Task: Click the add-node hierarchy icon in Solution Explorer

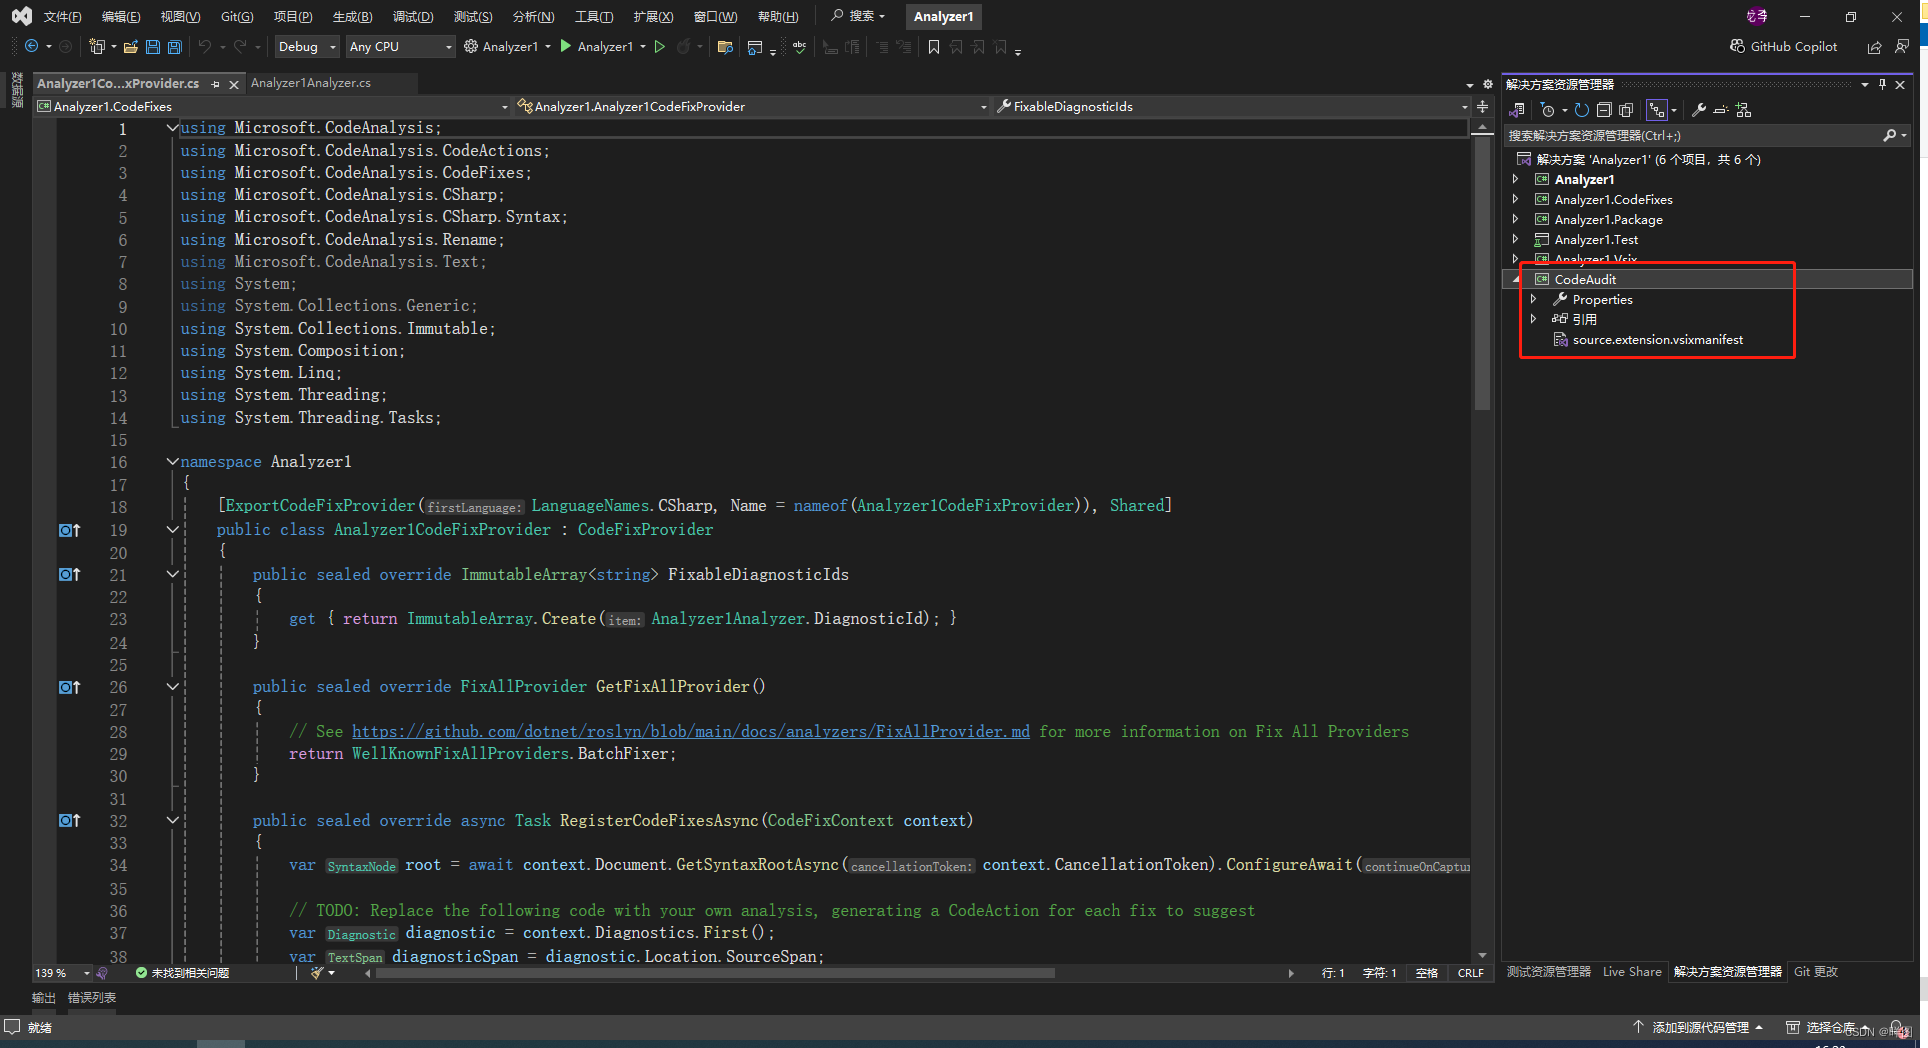Action: [1743, 110]
